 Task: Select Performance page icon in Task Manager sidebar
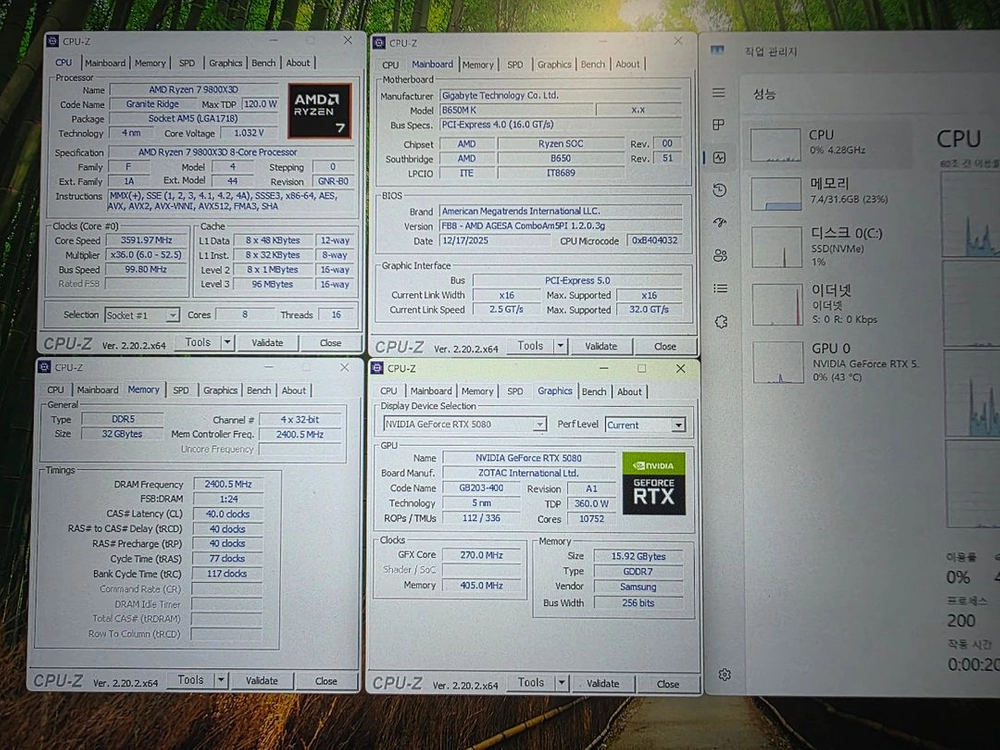[x=719, y=158]
